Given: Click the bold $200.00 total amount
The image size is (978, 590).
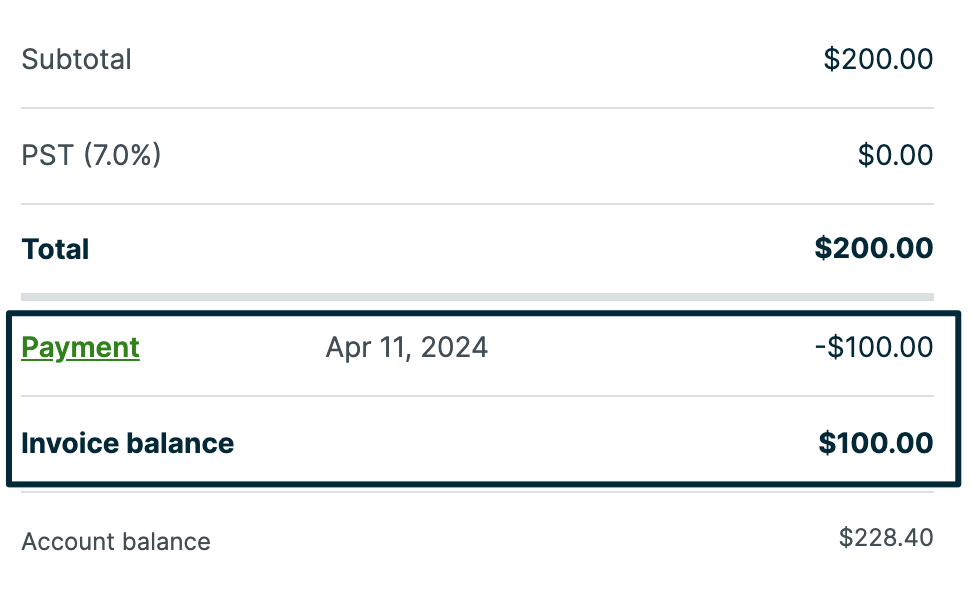Looking at the screenshot, I should tap(873, 248).
